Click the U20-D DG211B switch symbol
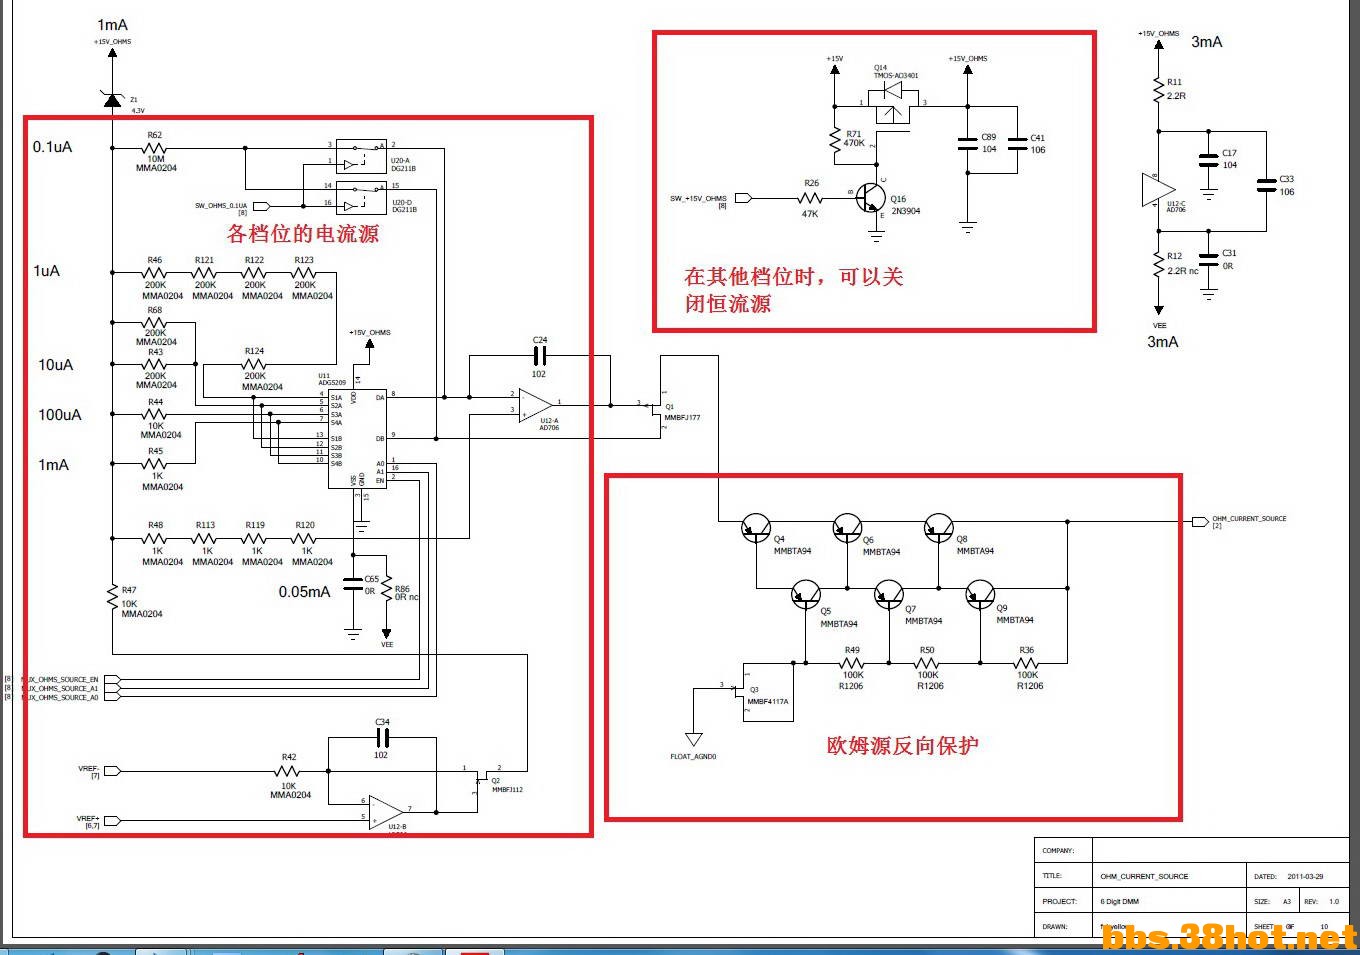This screenshot has height=955, width=1360. tap(361, 198)
